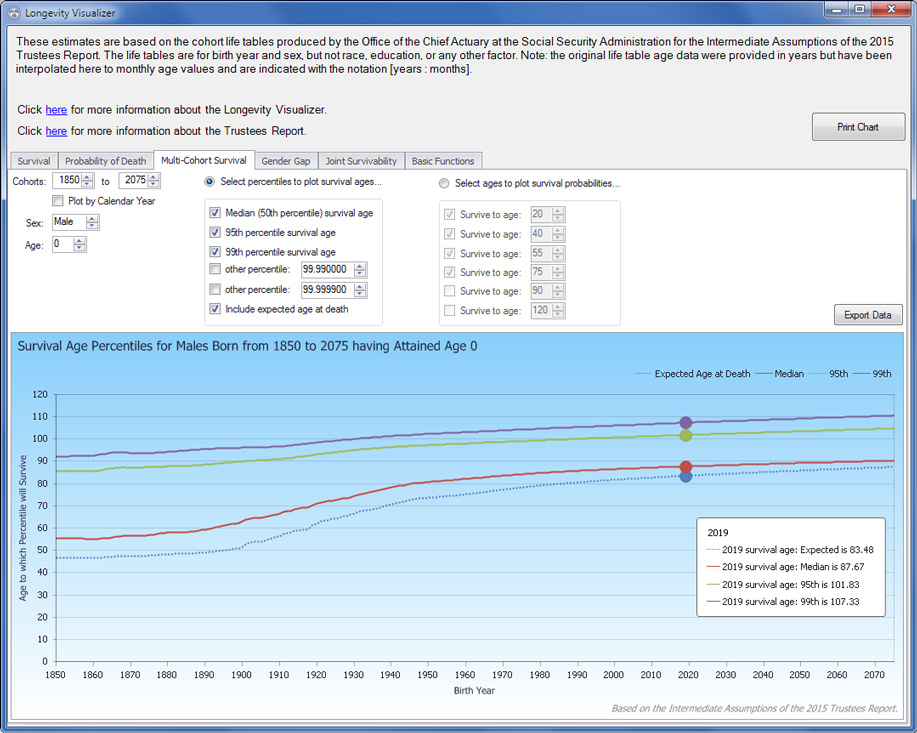Open the Trustees Report information link
Image resolution: width=917 pixels, height=733 pixels.
tap(56, 131)
